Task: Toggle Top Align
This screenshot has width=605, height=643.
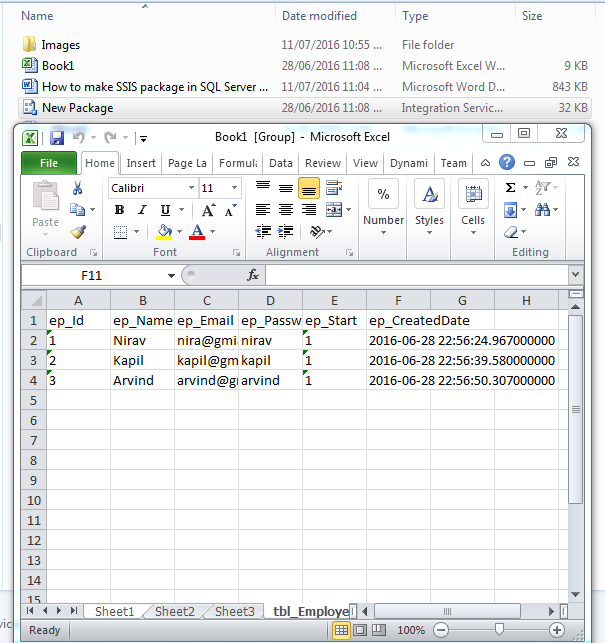Action: click(263, 187)
